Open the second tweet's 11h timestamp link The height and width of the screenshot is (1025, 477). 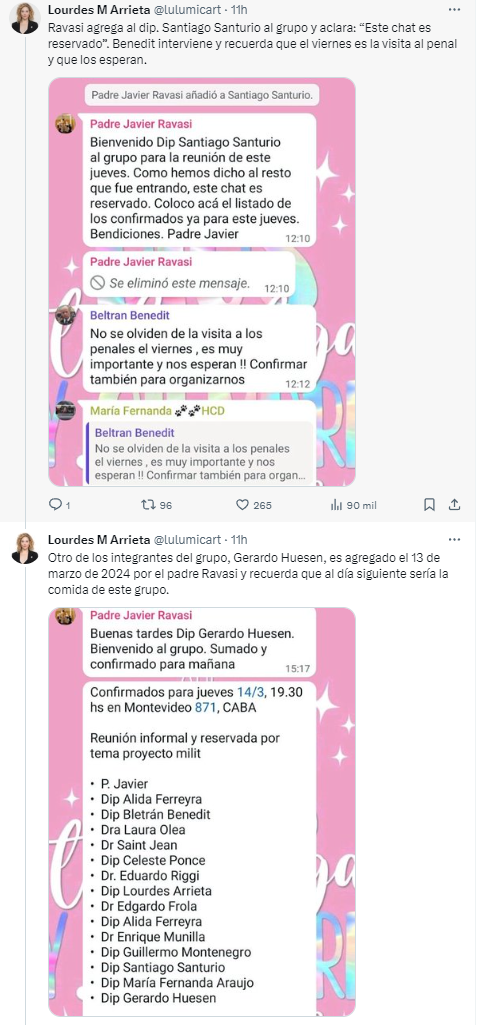tap(239, 540)
